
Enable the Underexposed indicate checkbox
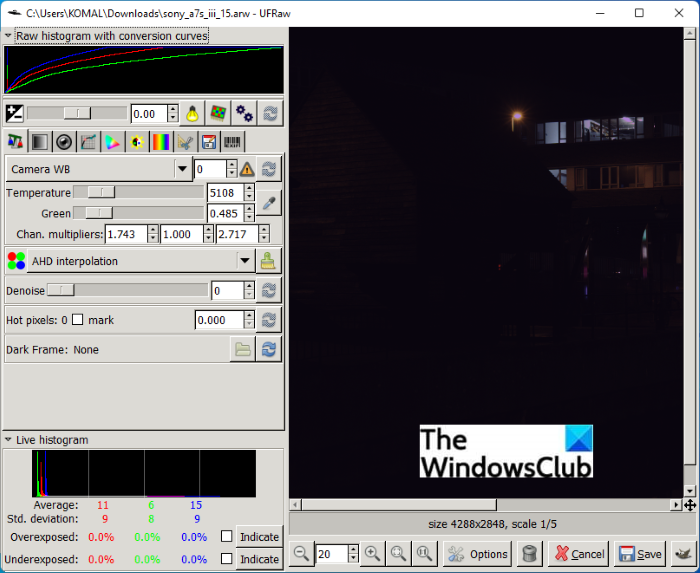(227, 558)
